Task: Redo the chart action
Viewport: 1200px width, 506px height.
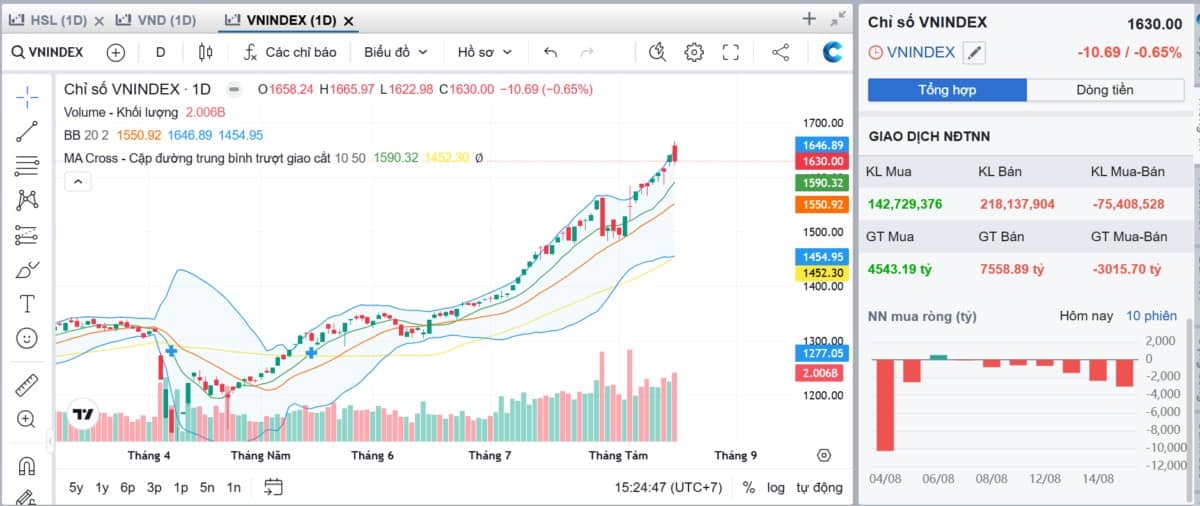Action: pyautogui.click(x=587, y=53)
